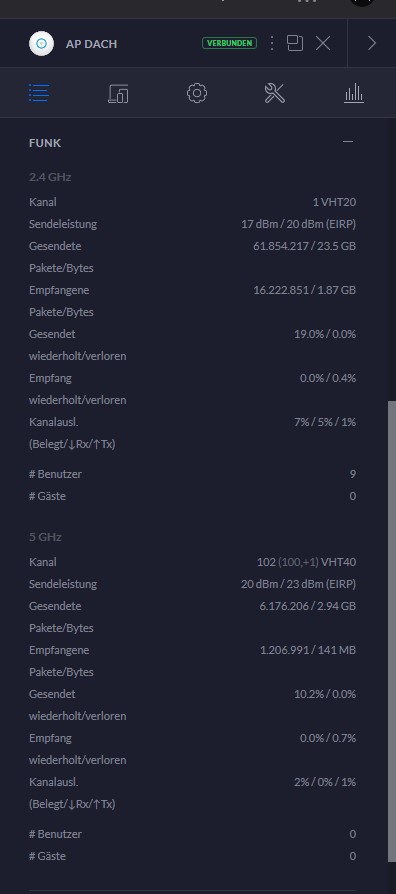This screenshot has height=894, width=396.
Task: Close the AP DACH properties panel
Action: 323,43
